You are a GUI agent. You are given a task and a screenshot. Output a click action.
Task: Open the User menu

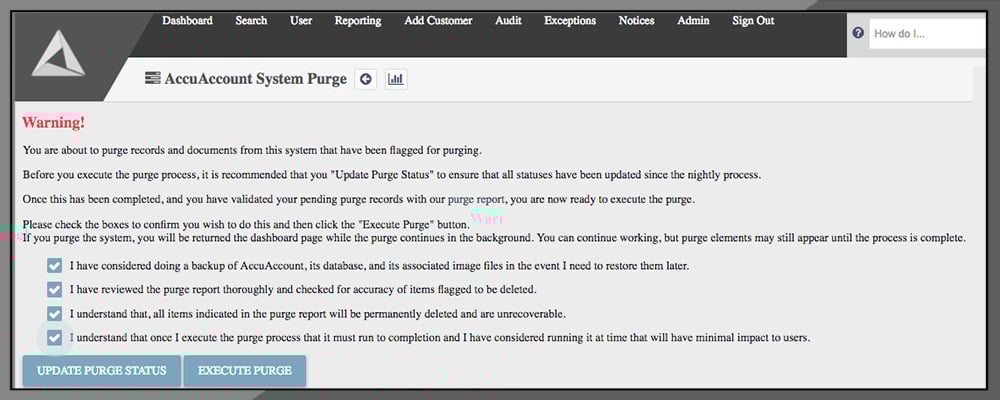[x=300, y=21]
